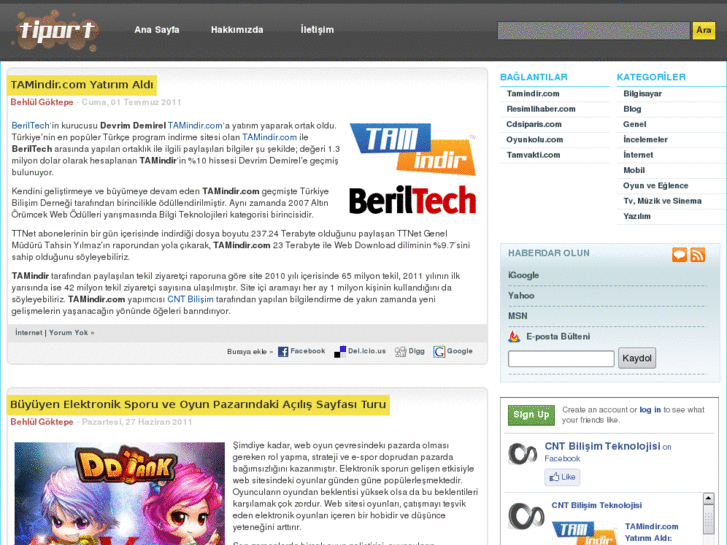Open the Oyun ve Eğlence category
The image size is (727, 545).
pos(655,186)
